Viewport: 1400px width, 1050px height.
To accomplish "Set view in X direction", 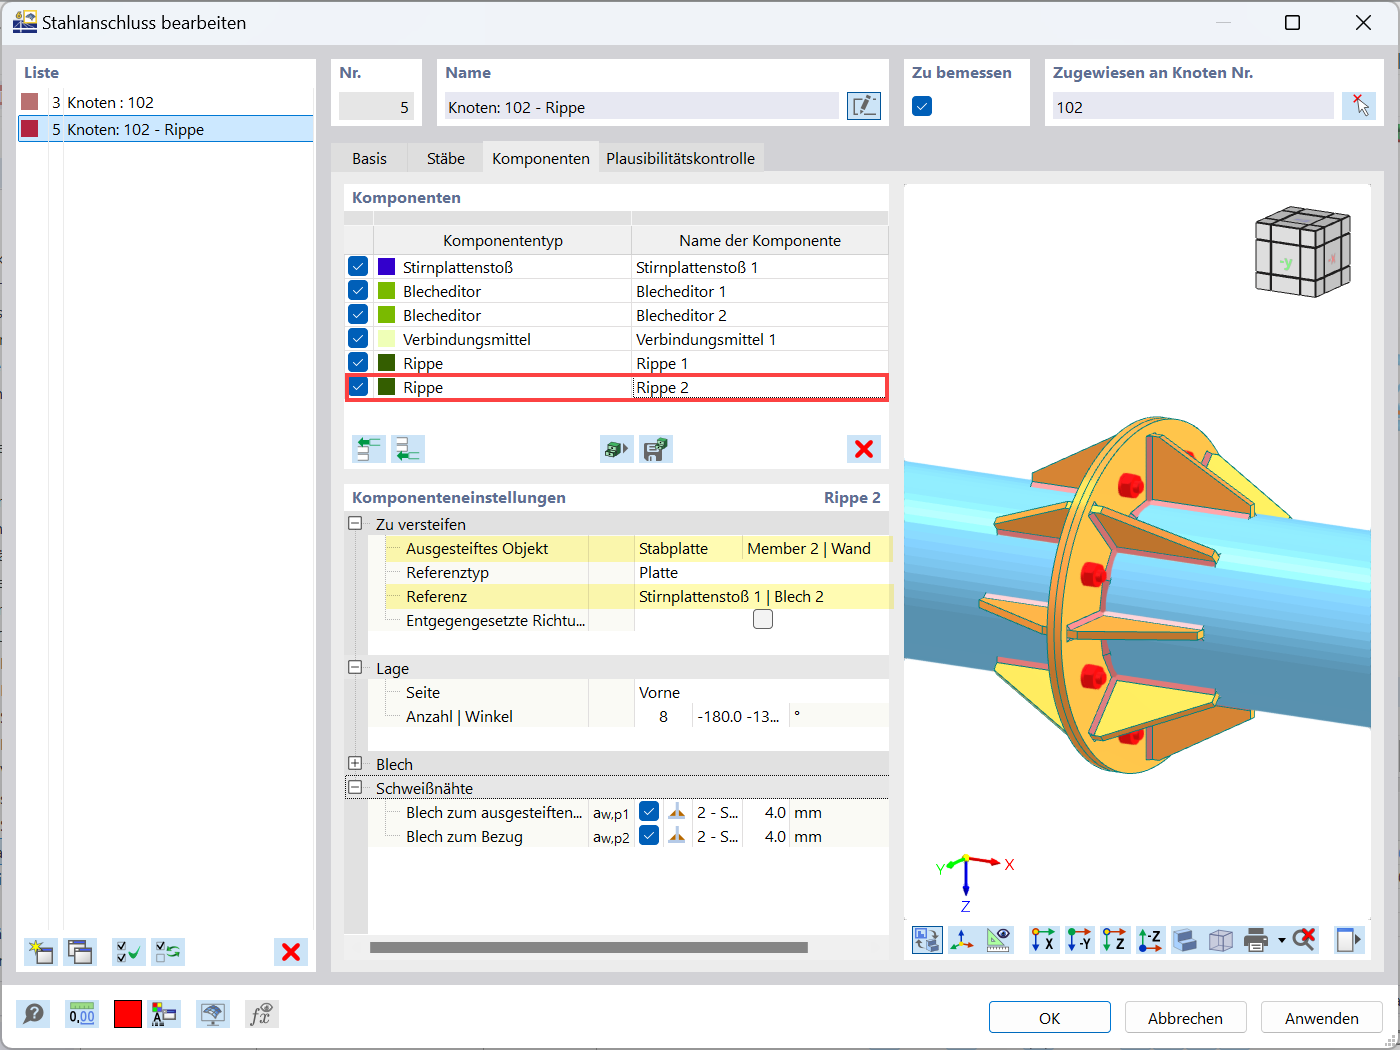I will (1043, 940).
